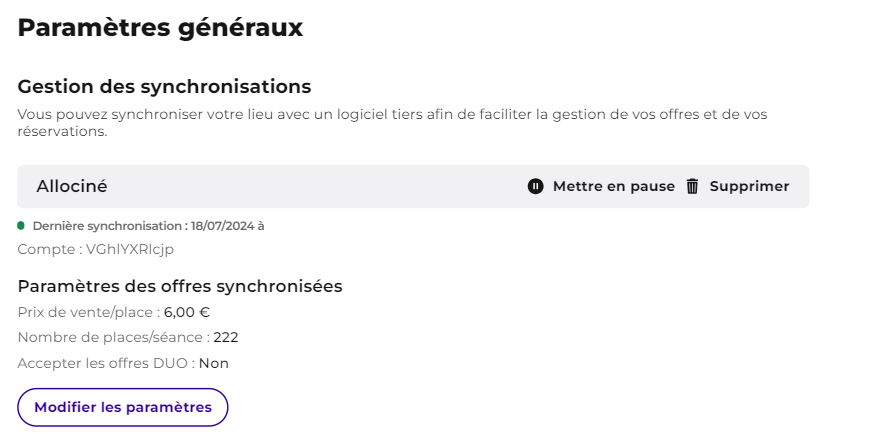
Task: Click the gray Allociné banner background
Action: [x=316, y=186]
